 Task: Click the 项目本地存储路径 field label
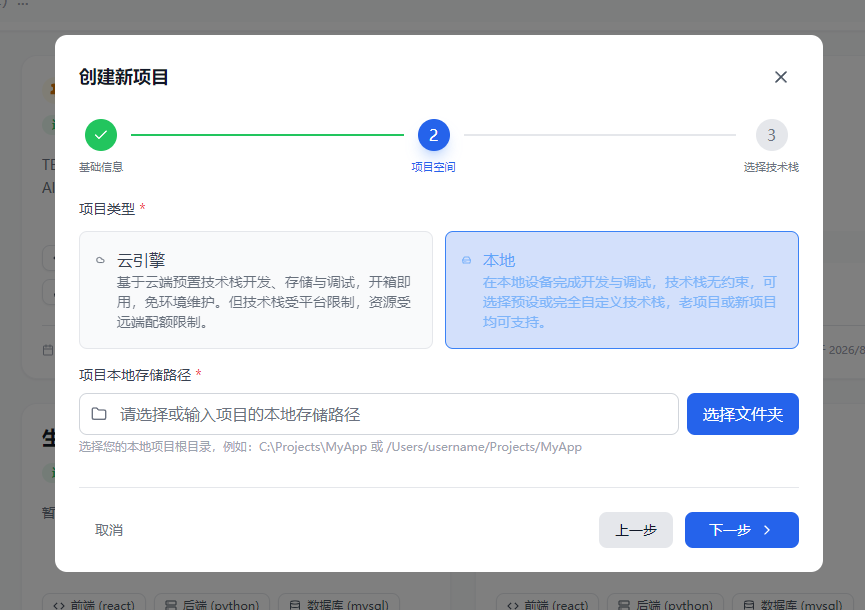135,375
